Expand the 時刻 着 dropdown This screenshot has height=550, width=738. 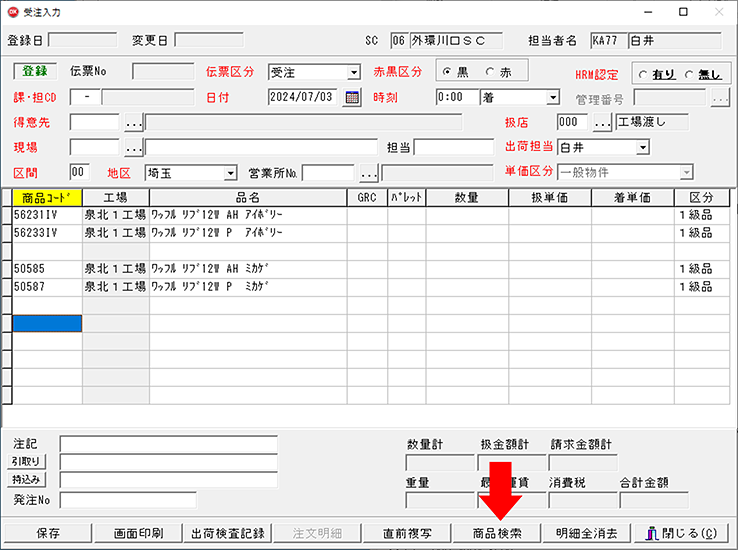point(553,97)
